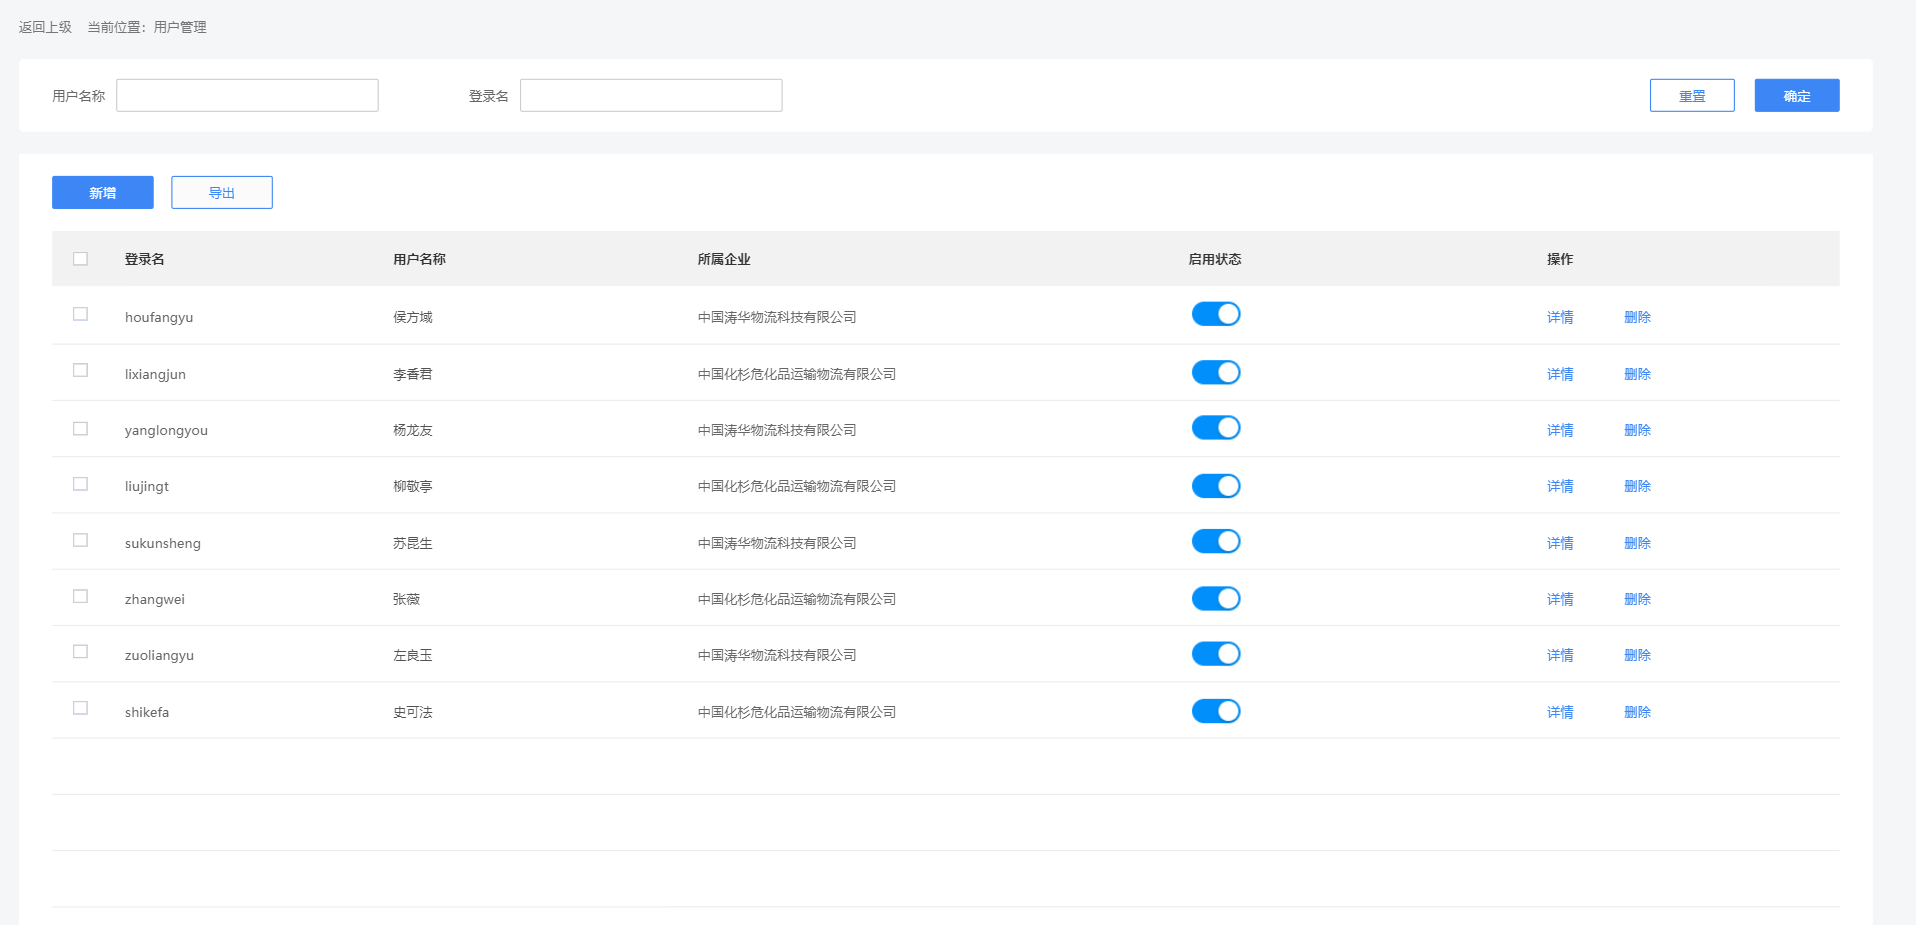Image resolution: width=1916 pixels, height=925 pixels.
Task: Turn off enable status for yanglongyou
Action: point(1216,428)
